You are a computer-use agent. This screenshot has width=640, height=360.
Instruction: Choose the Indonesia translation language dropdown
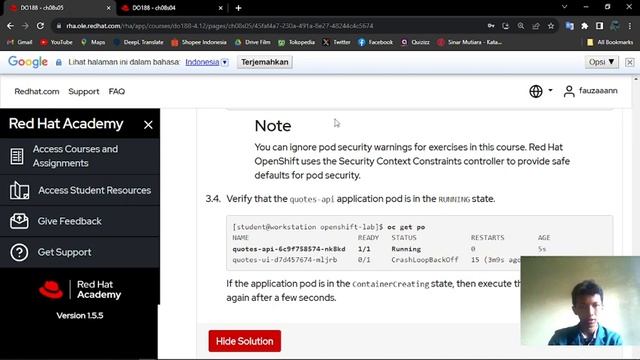click(207, 62)
